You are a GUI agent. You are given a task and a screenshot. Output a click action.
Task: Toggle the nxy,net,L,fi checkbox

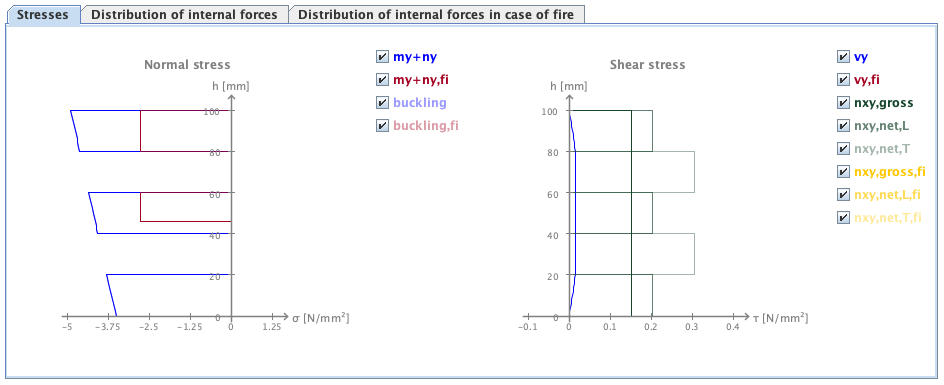[843, 195]
